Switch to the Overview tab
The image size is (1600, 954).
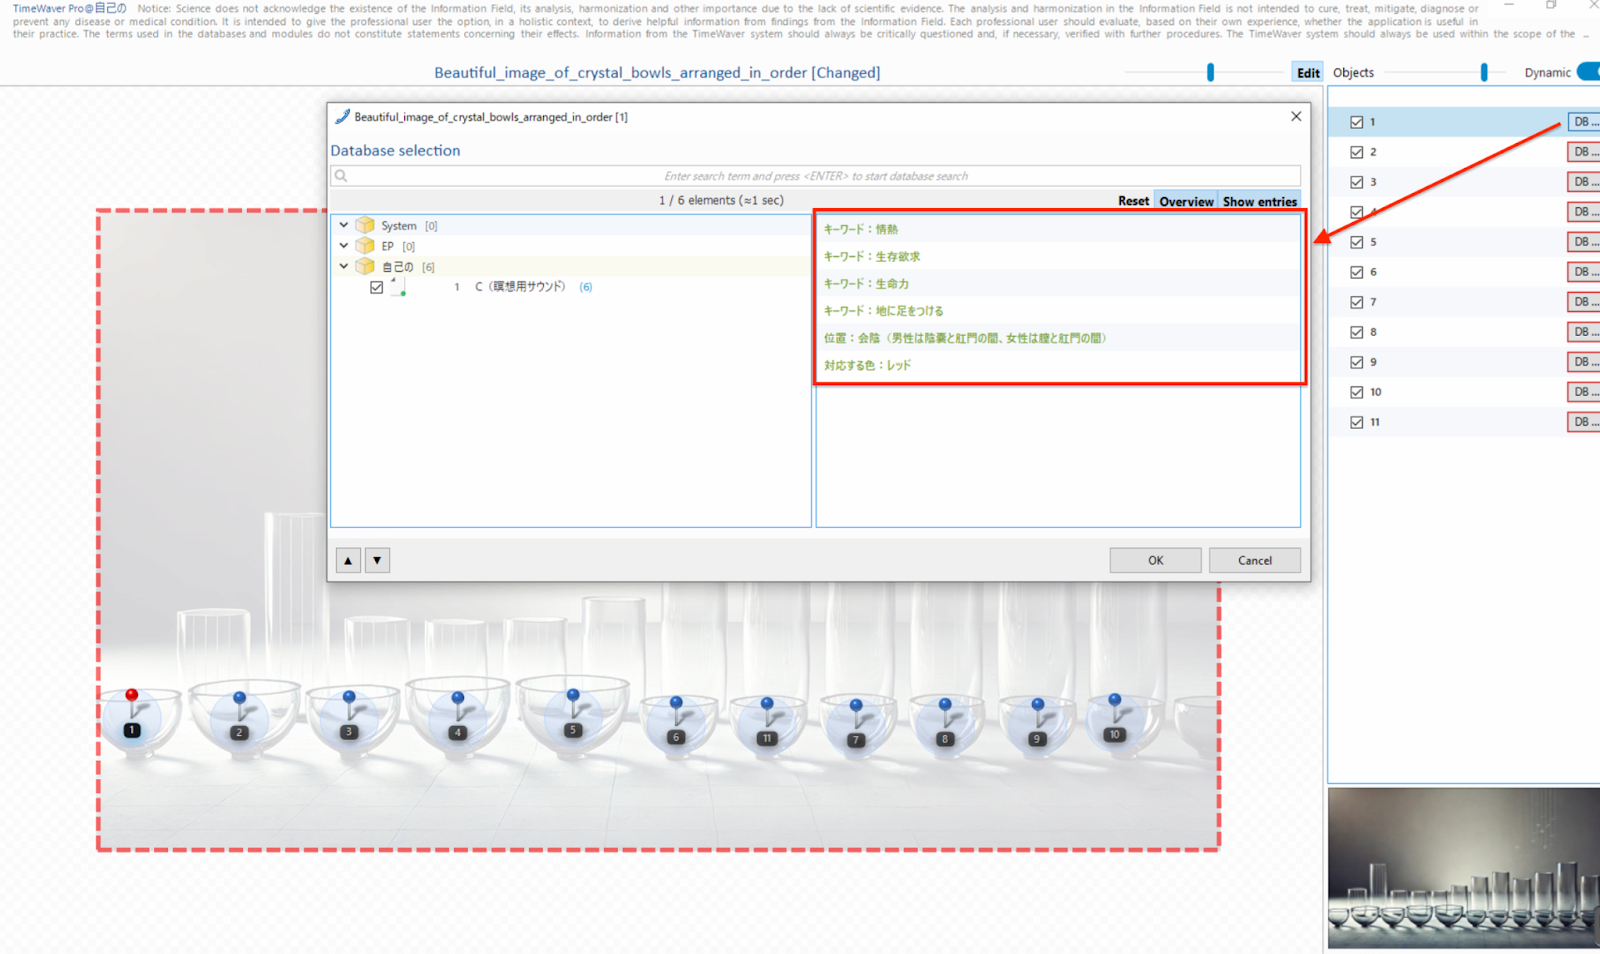click(x=1186, y=201)
